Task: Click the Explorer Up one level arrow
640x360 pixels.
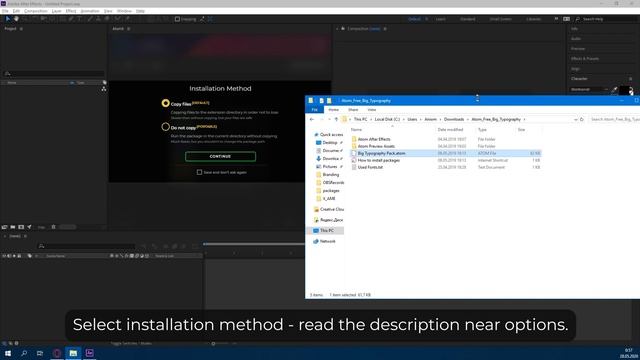Action: (336, 120)
